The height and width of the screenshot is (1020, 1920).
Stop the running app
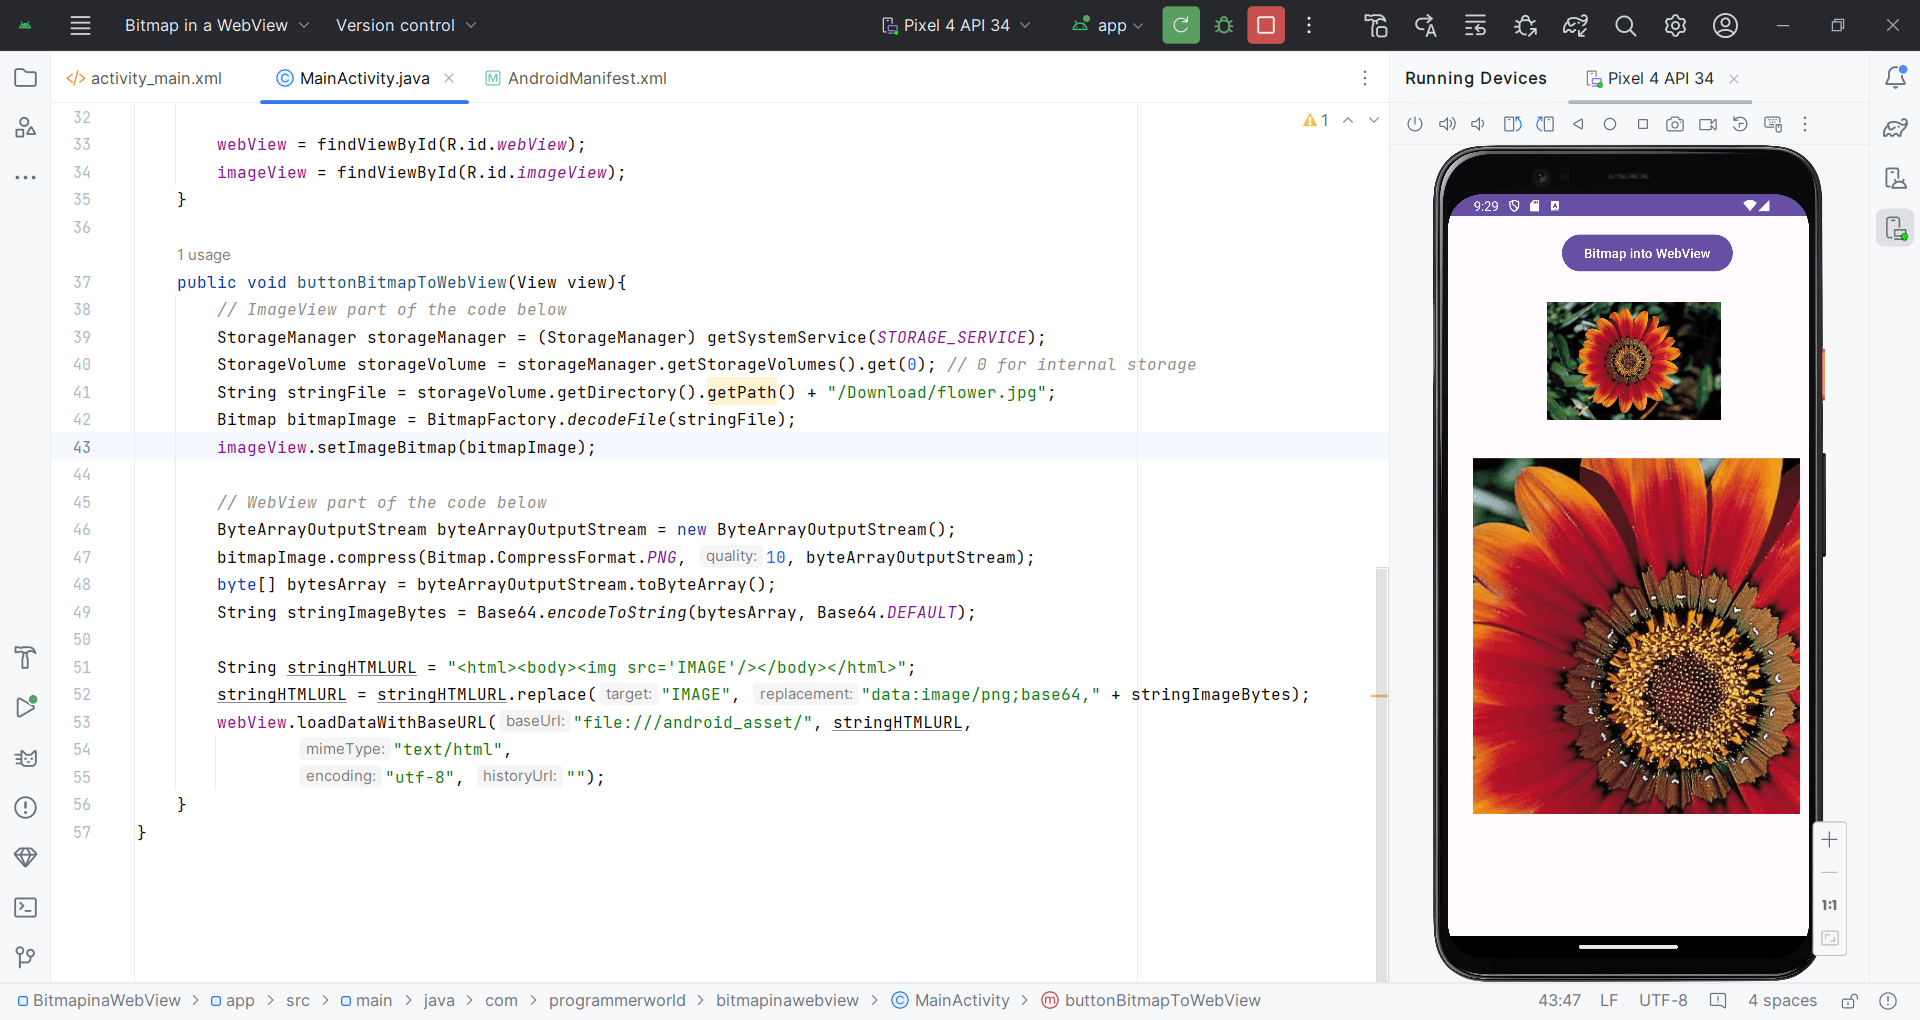1265,25
